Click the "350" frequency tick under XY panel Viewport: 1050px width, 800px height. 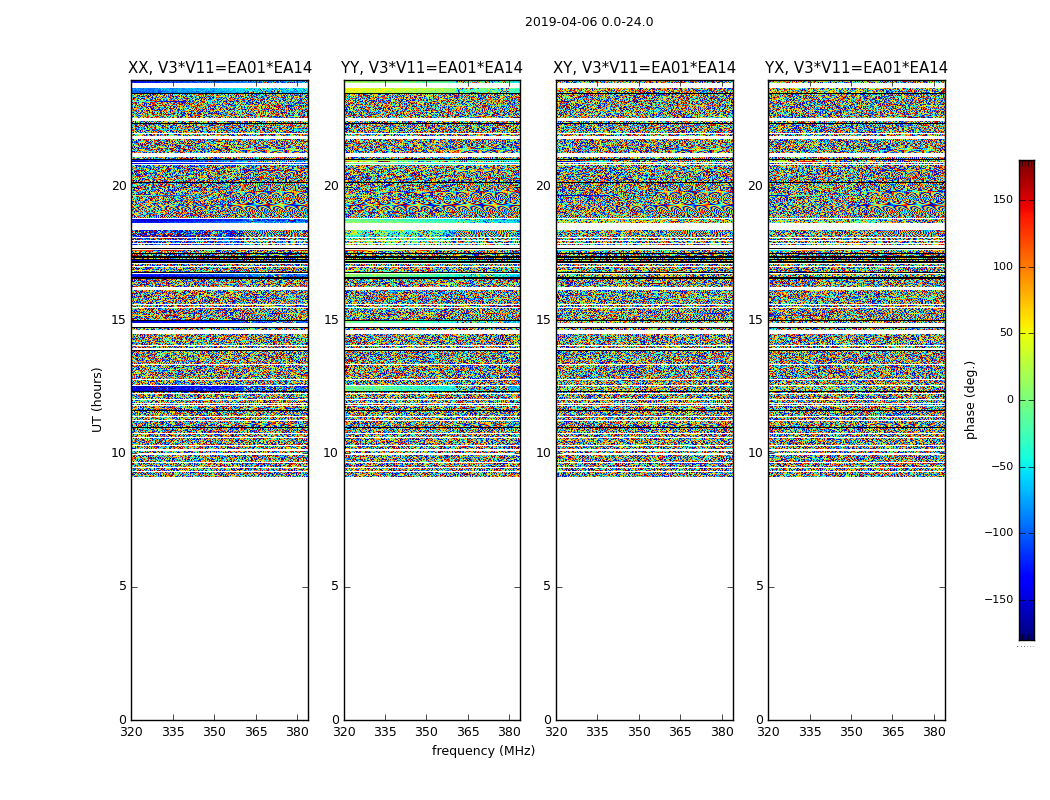click(639, 732)
